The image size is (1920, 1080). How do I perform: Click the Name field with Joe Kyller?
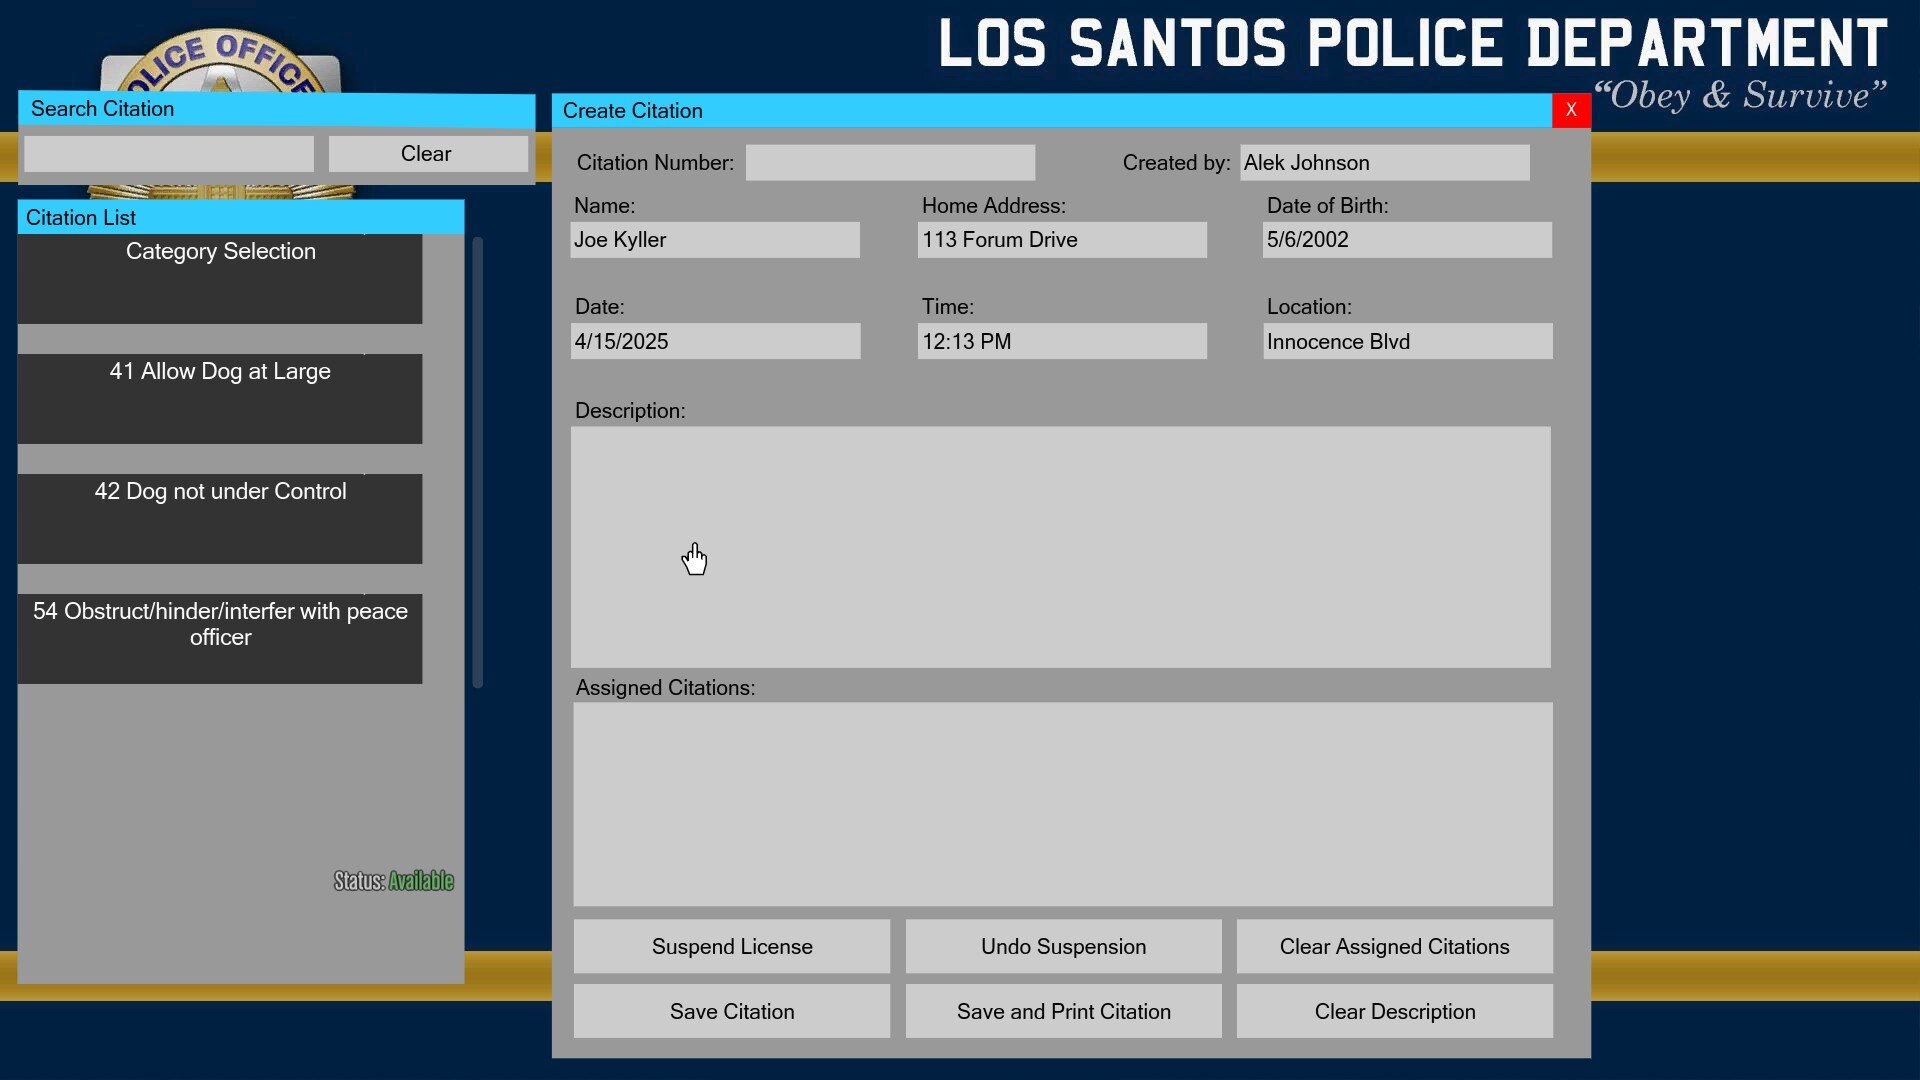click(x=714, y=240)
